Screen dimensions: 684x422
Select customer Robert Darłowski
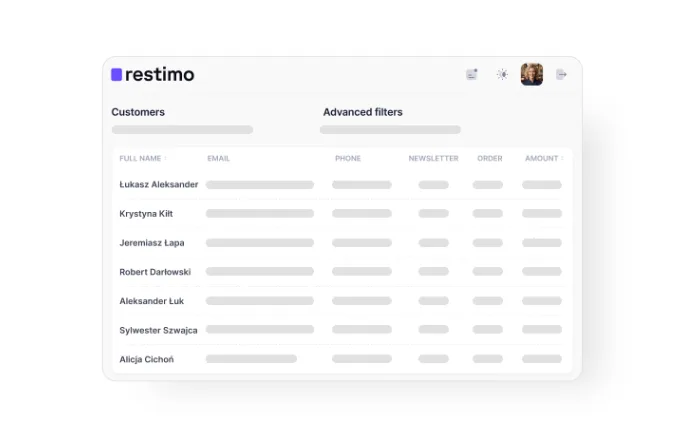(x=155, y=272)
